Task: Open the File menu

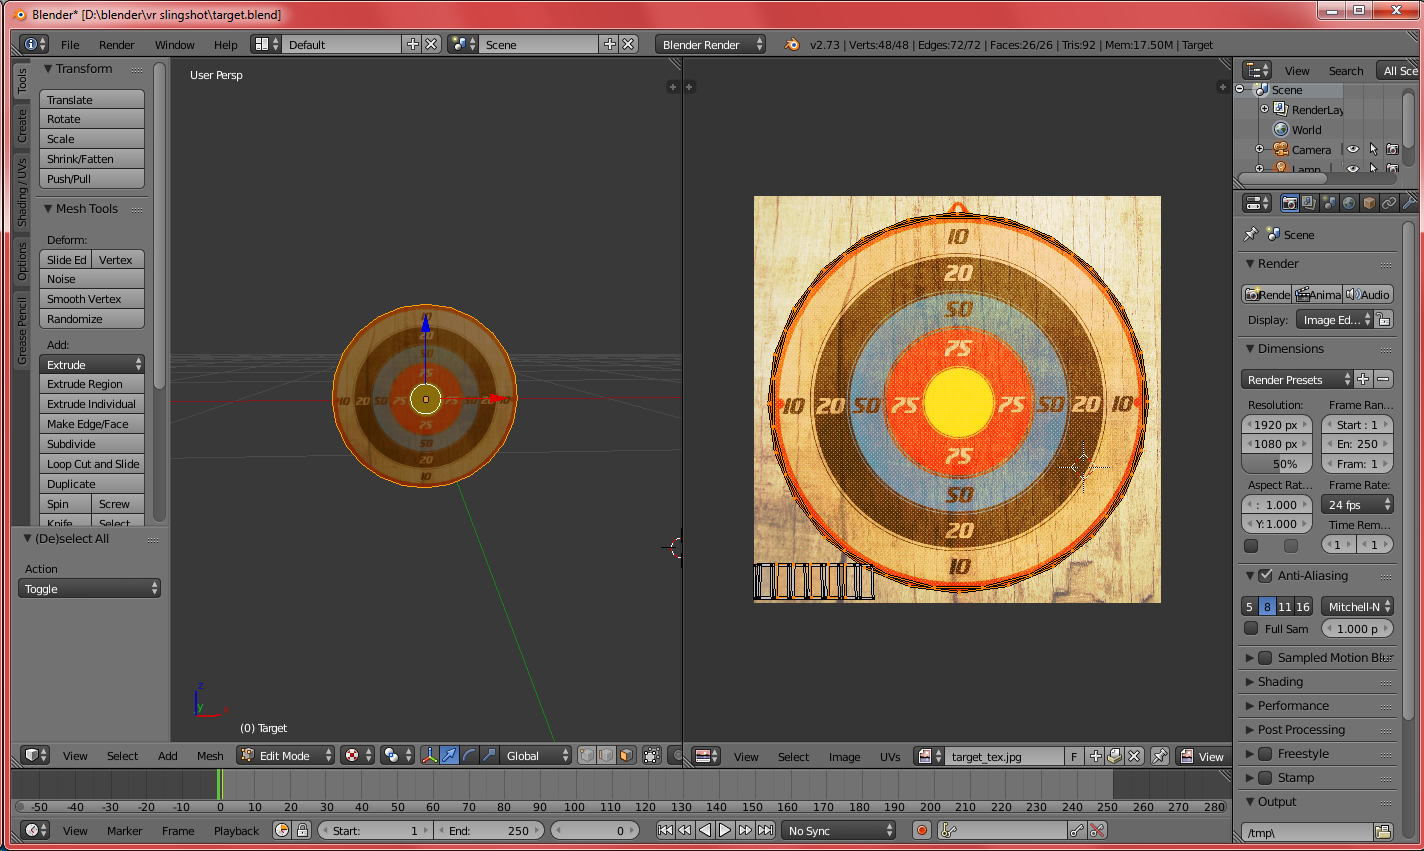Action: pyautogui.click(x=70, y=44)
